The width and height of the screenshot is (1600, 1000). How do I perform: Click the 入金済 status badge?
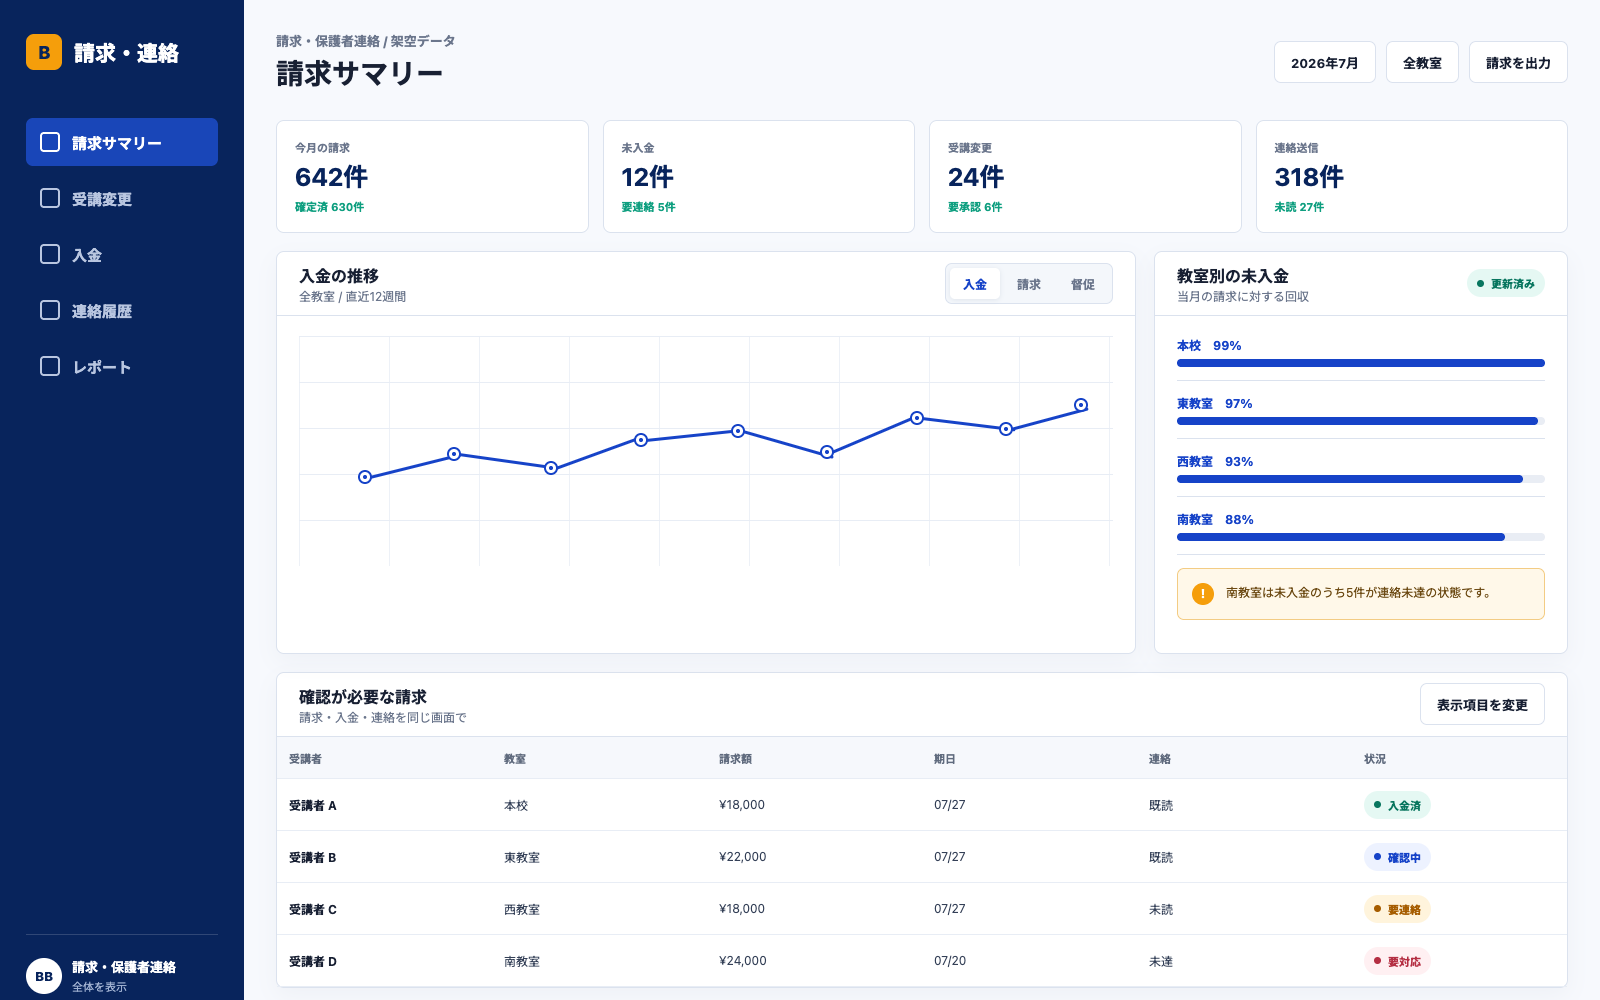[1397, 805]
